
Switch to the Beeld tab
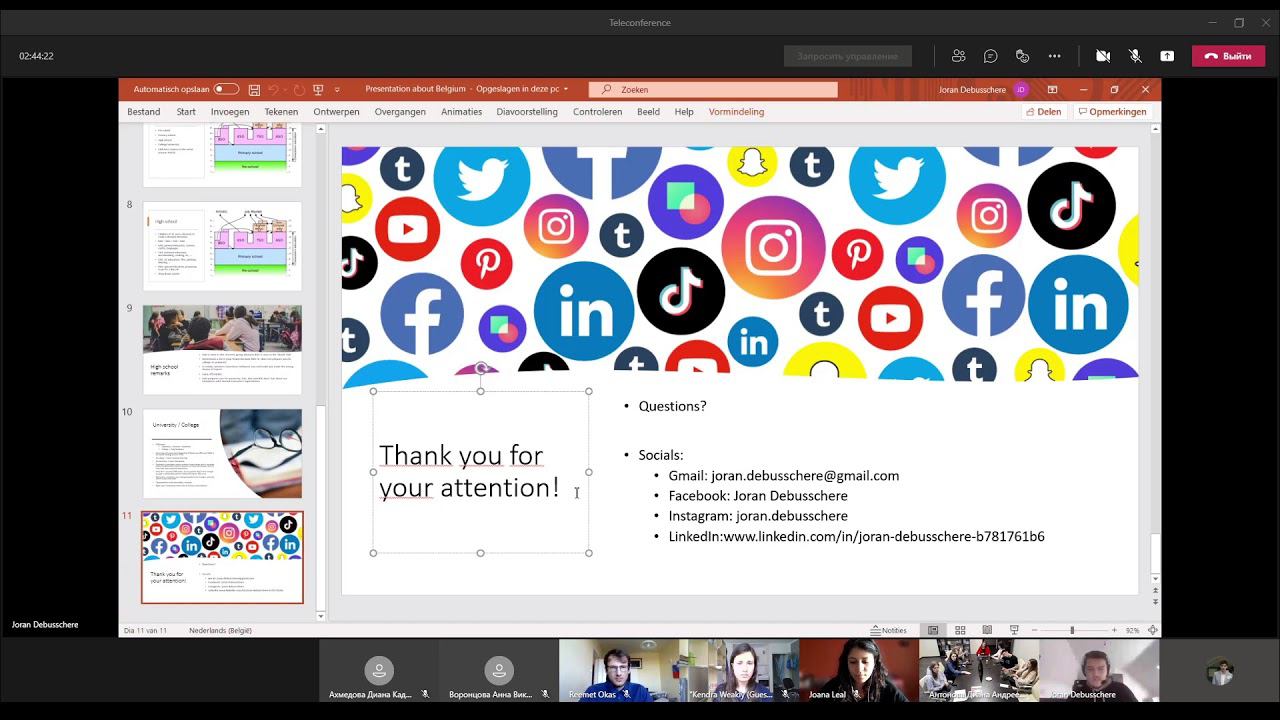tap(649, 112)
